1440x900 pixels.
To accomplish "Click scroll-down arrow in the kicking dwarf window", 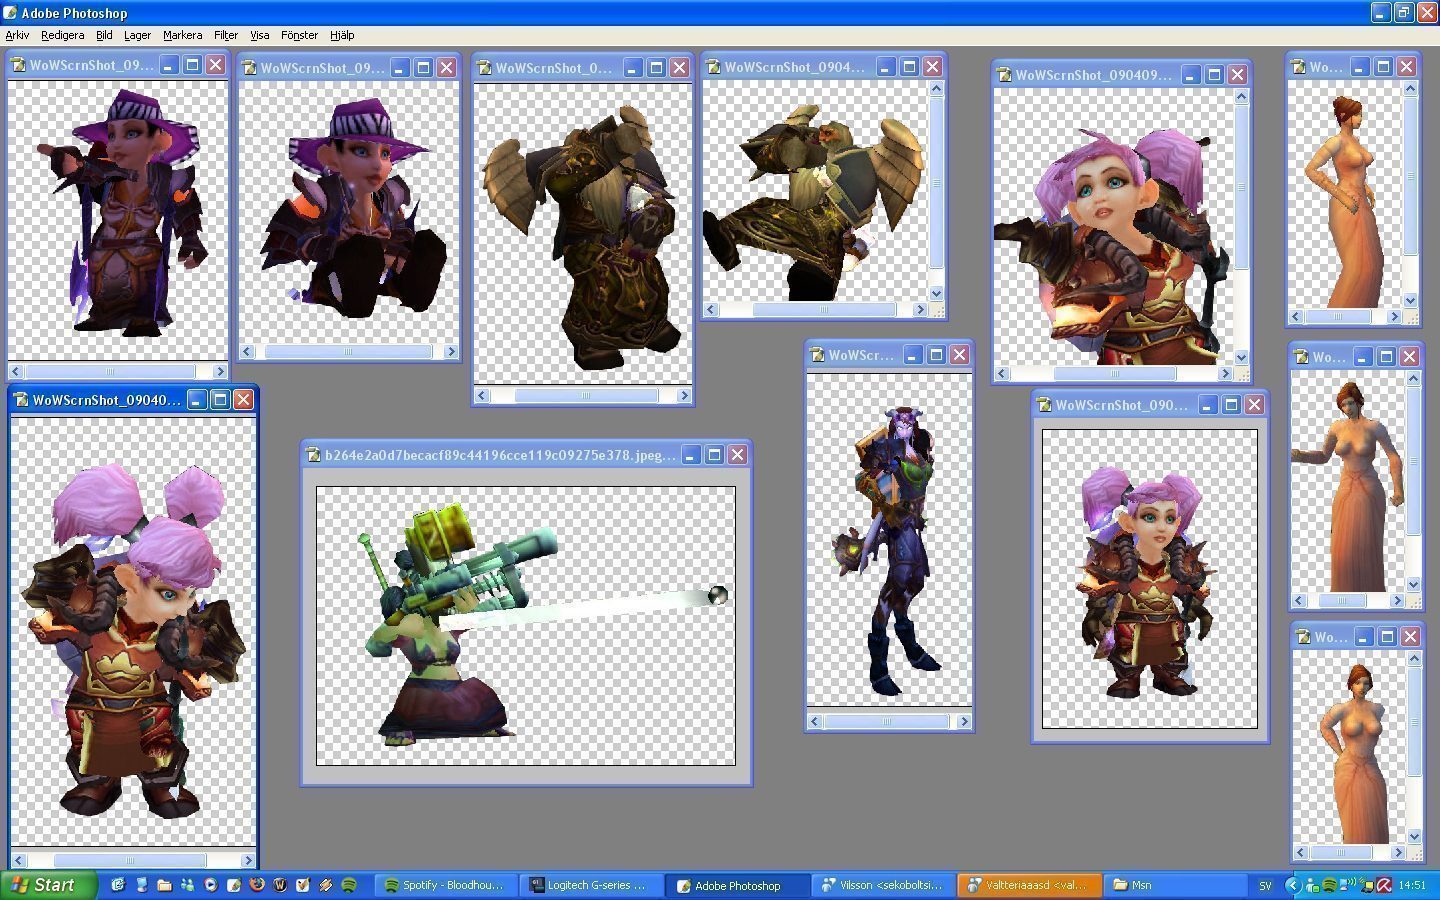I will click(x=936, y=293).
